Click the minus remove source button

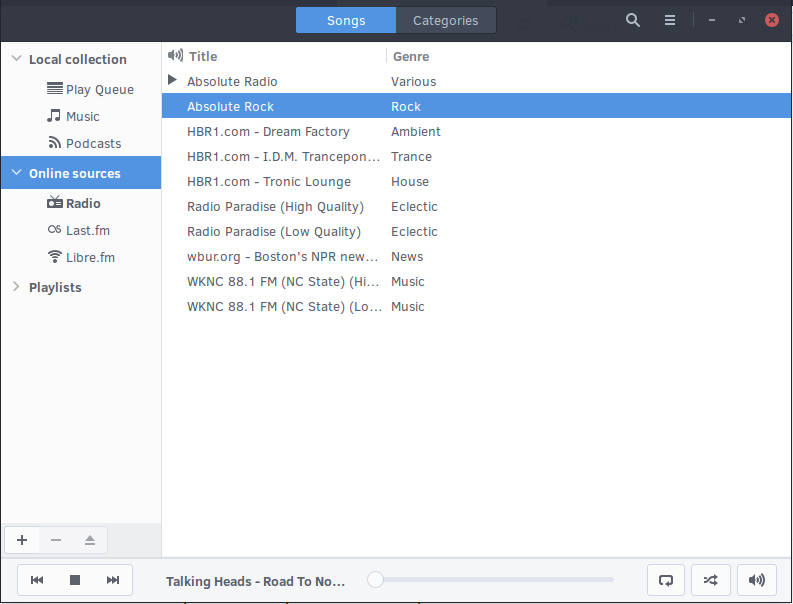[56, 540]
